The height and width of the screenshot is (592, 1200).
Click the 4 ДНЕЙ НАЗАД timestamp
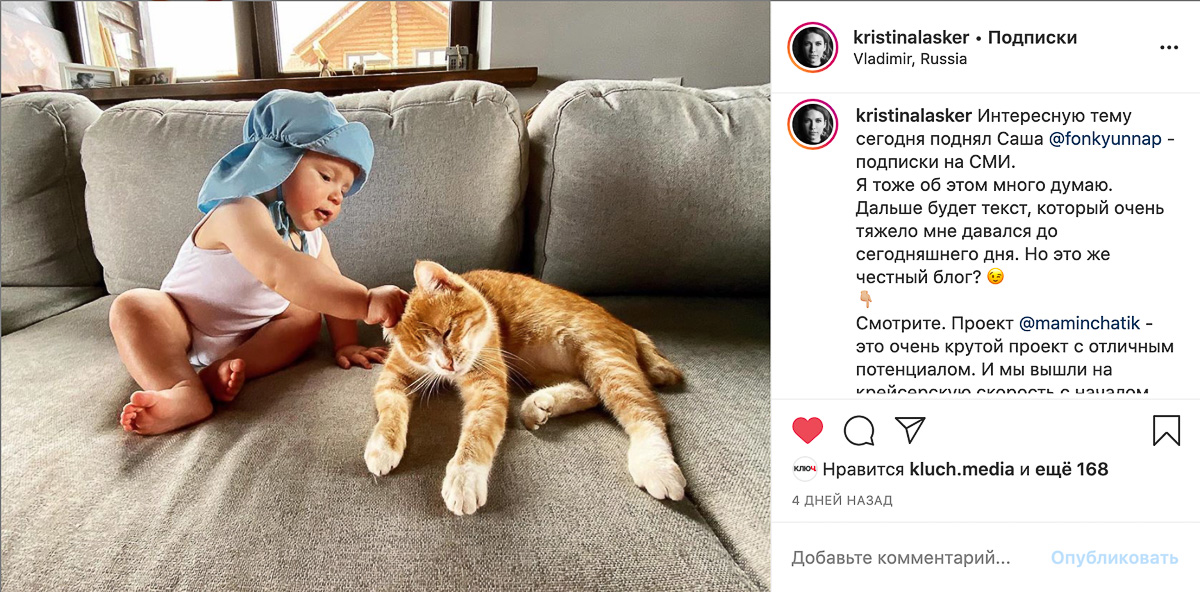pyautogui.click(x=842, y=500)
